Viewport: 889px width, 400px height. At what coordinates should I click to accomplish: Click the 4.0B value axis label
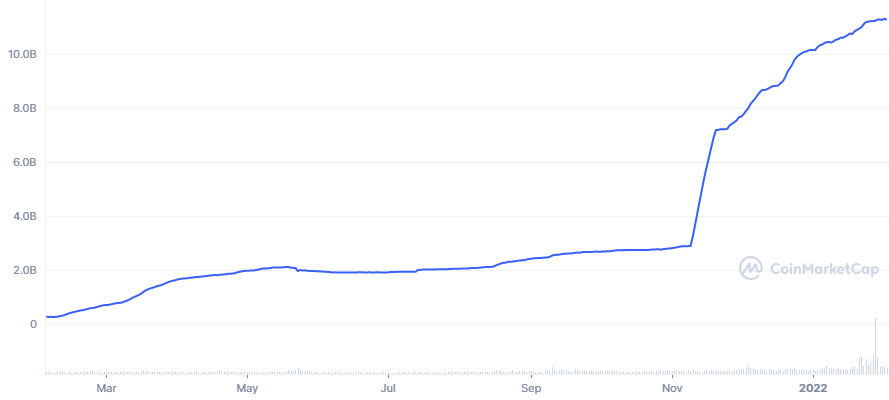25,216
